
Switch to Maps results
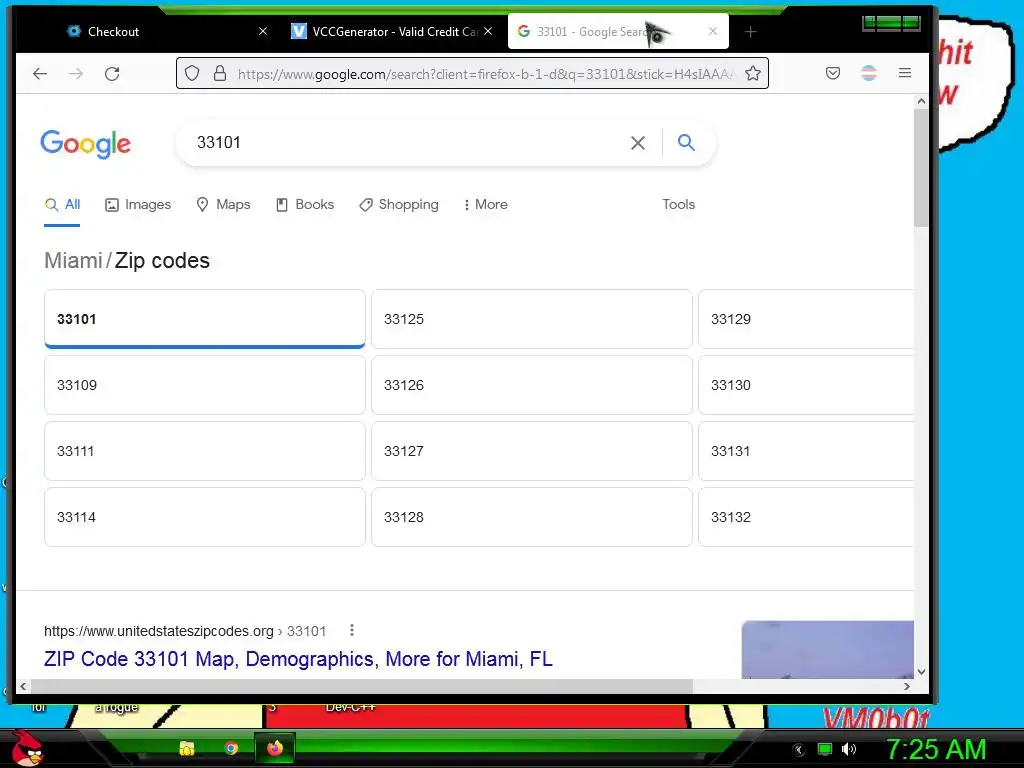point(223,205)
